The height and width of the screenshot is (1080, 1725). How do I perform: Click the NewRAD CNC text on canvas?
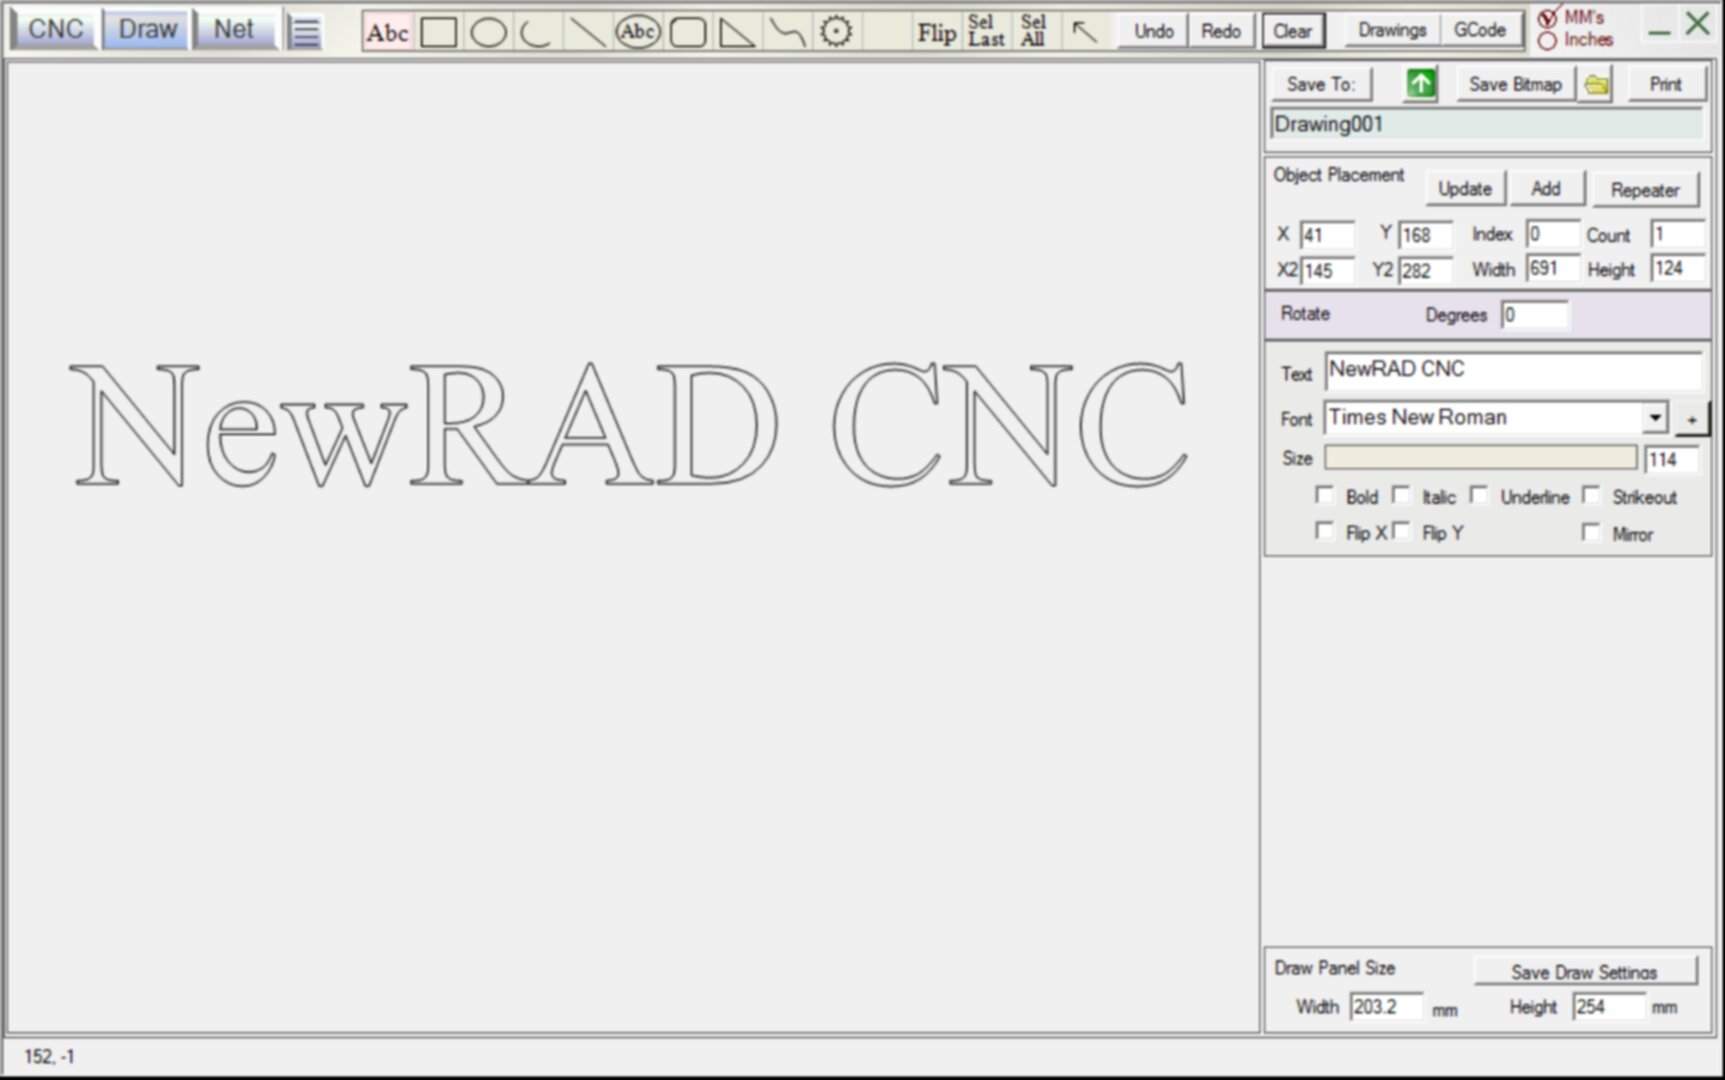click(629, 424)
